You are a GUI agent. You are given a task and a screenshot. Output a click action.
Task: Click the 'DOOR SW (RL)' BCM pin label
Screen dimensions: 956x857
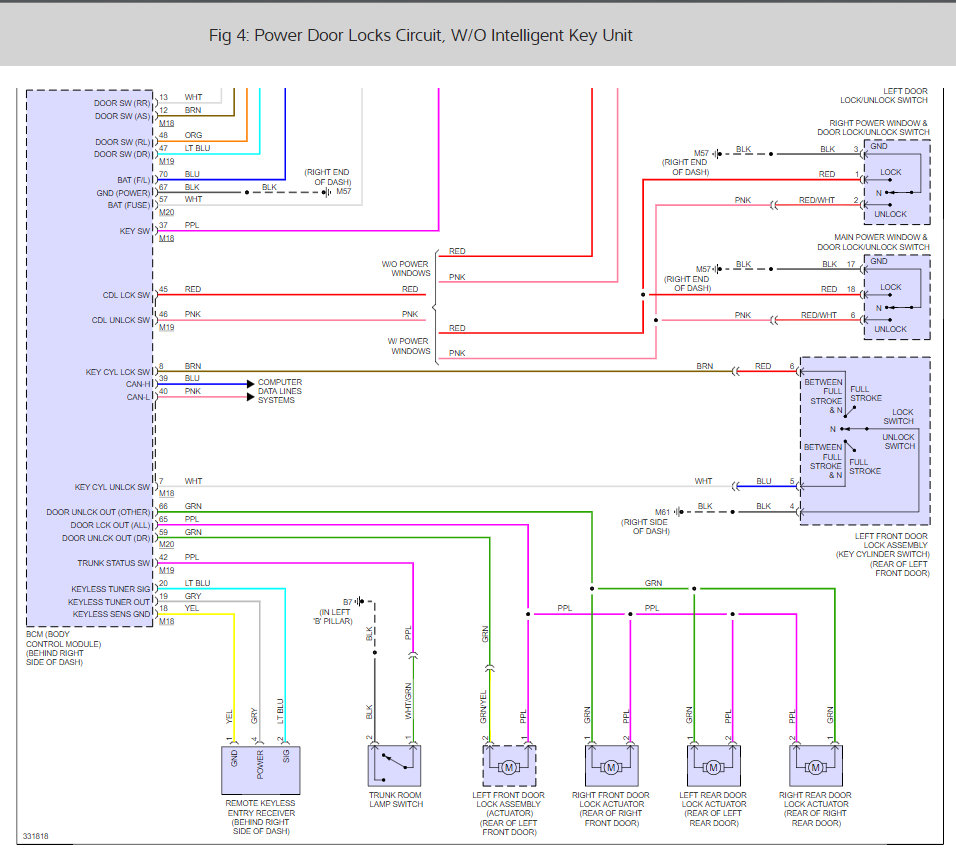pyautogui.click(x=123, y=142)
